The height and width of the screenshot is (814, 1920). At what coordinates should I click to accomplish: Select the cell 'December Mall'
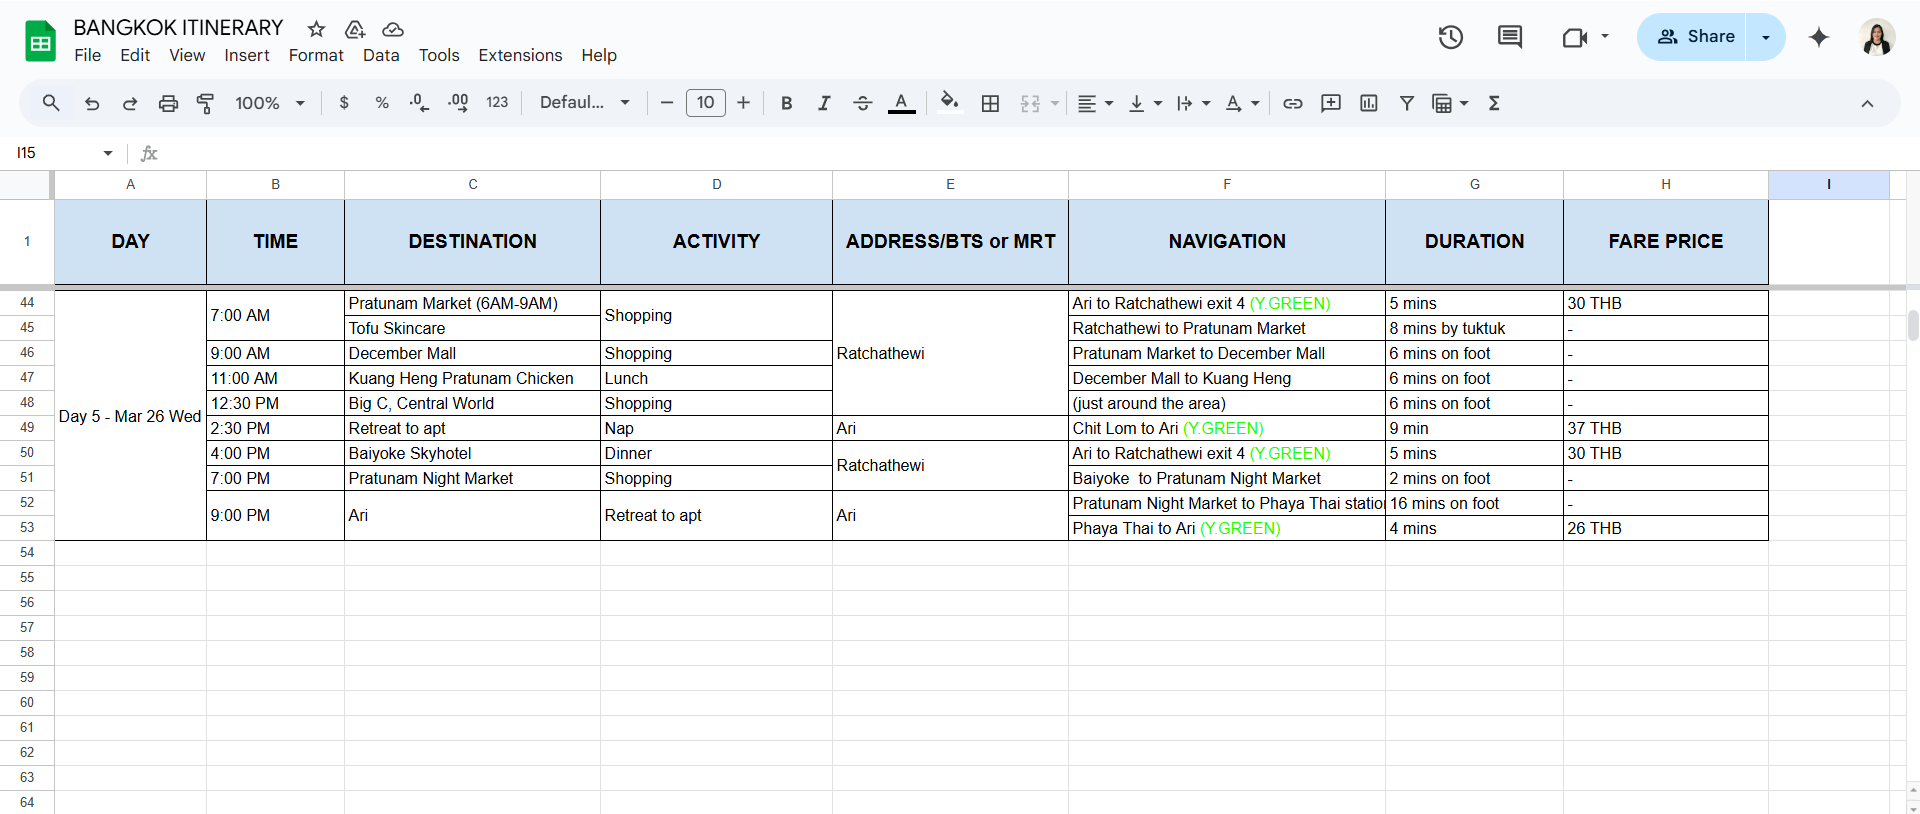tap(472, 353)
